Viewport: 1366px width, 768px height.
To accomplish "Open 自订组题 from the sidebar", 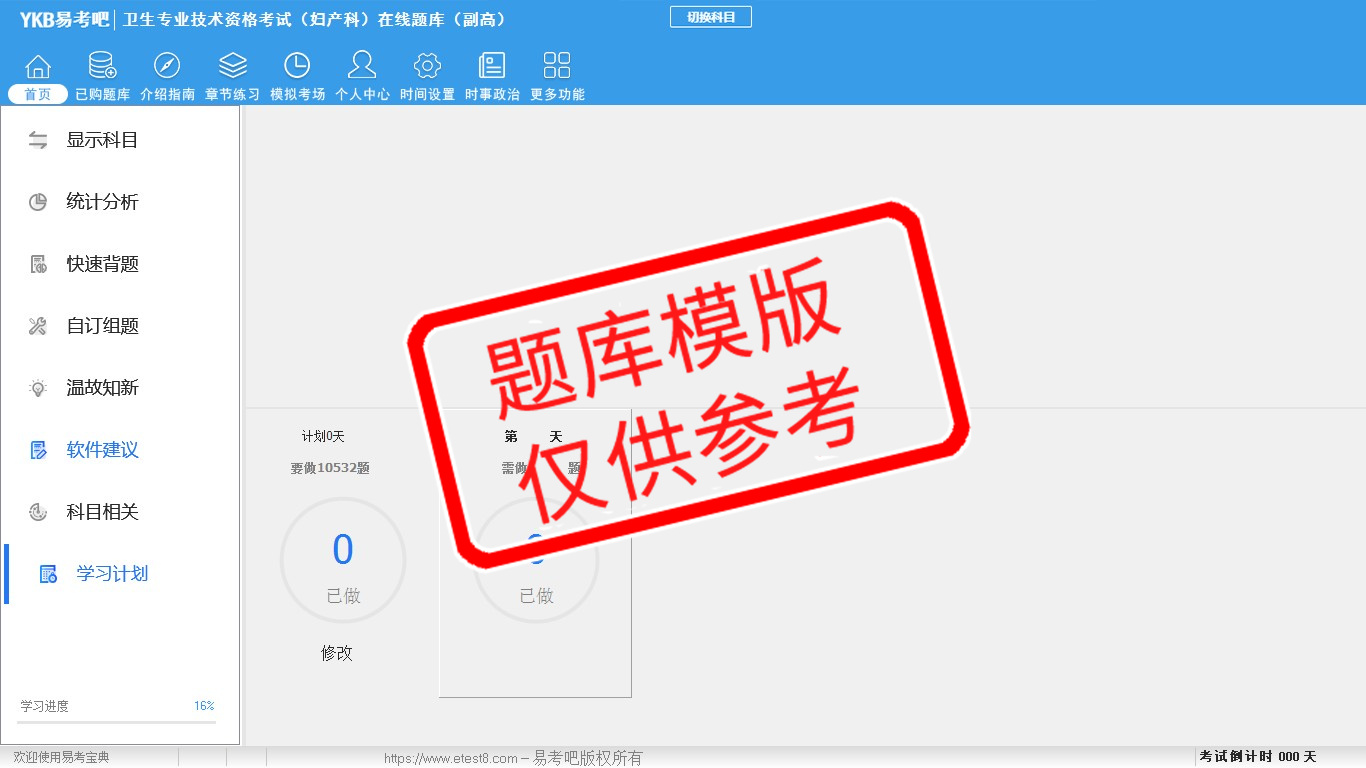I will click(101, 326).
